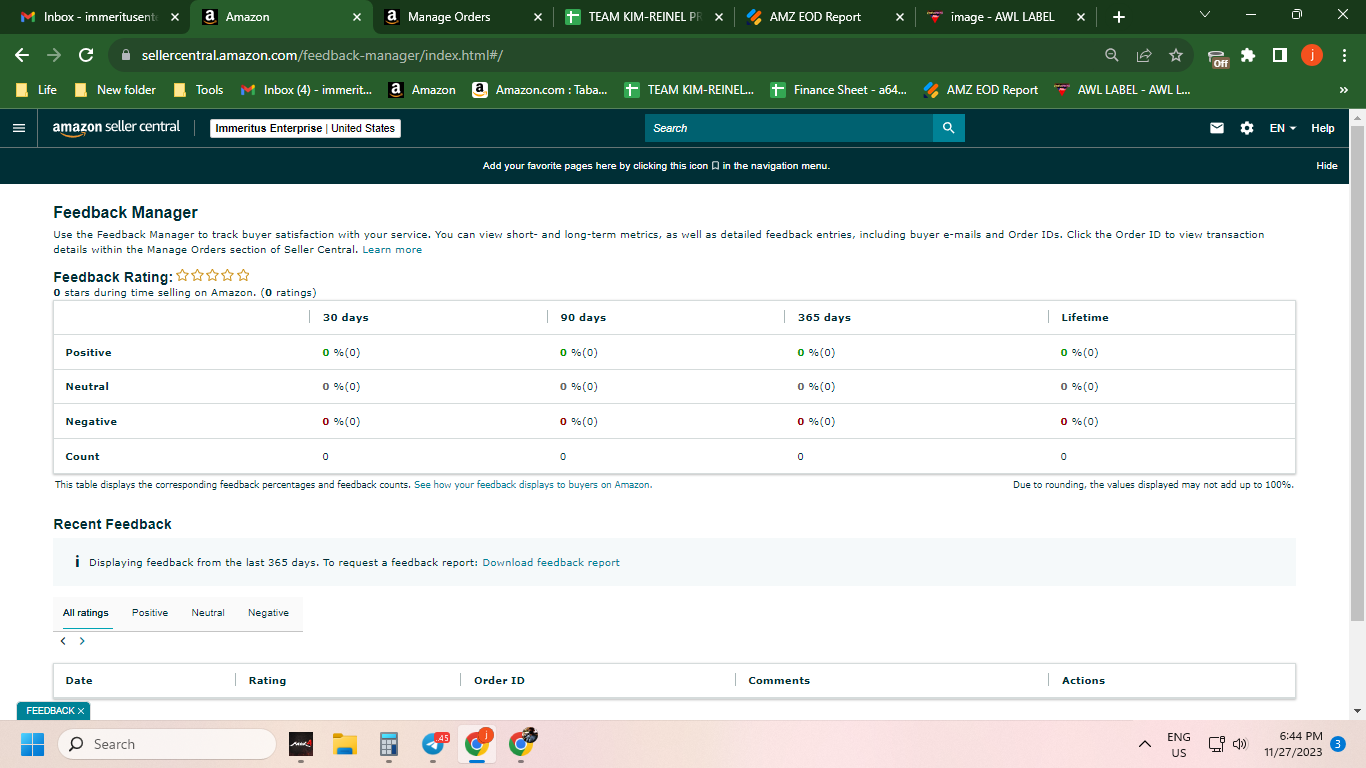This screenshot has width=1366, height=768.
Task: Launch Calculator from the taskbar
Action: pos(389,744)
